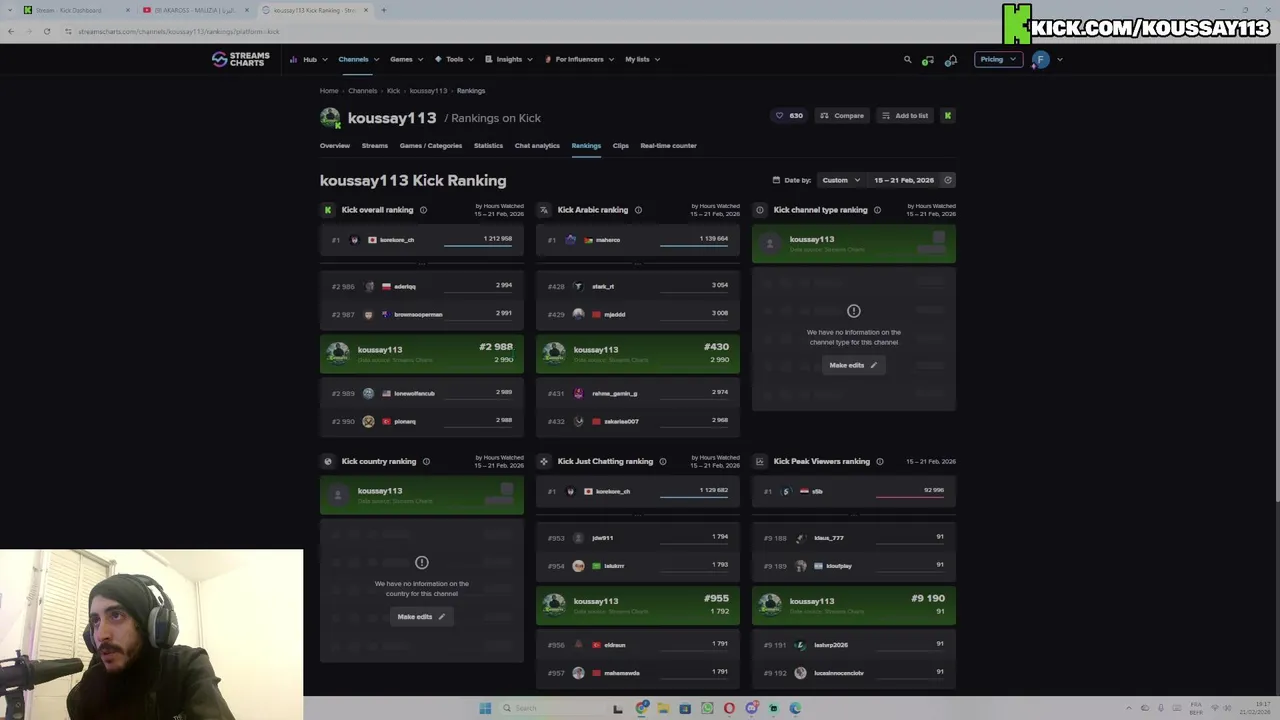Click info icon beside Kick overall ranking
The width and height of the screenshot is (1280, 720).
(423, 210)
